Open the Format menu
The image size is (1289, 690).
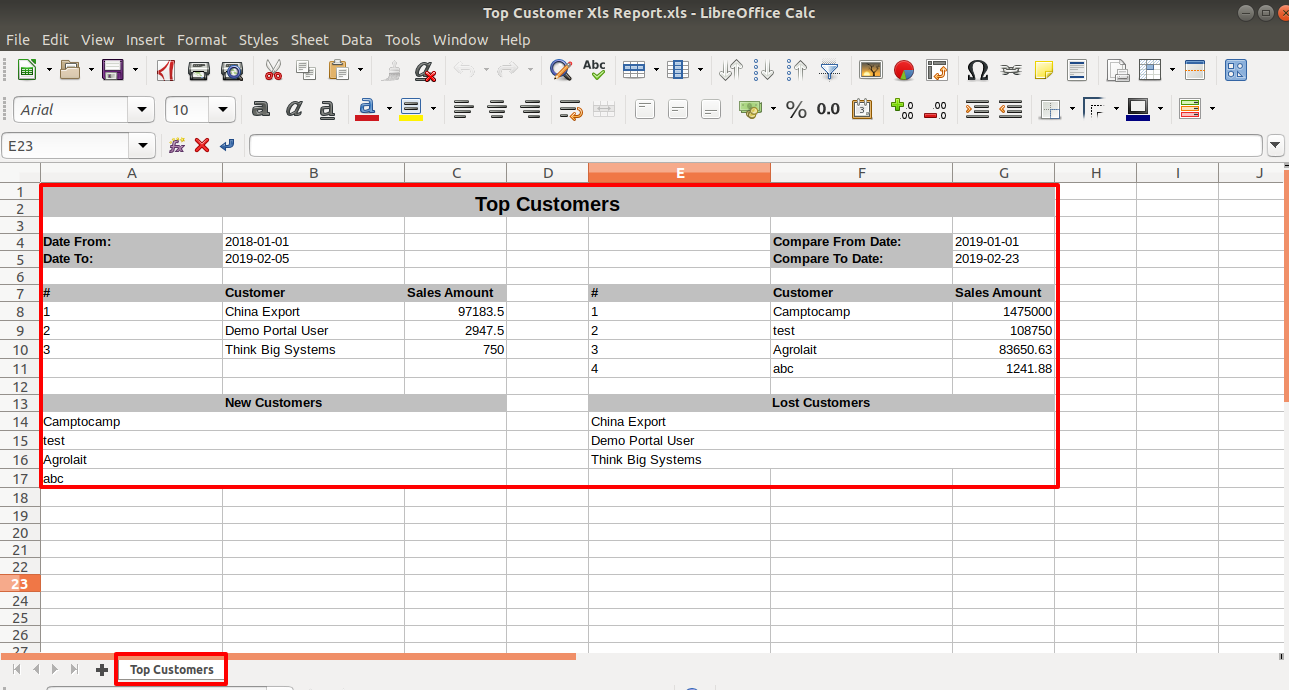(x=202, y=40)
